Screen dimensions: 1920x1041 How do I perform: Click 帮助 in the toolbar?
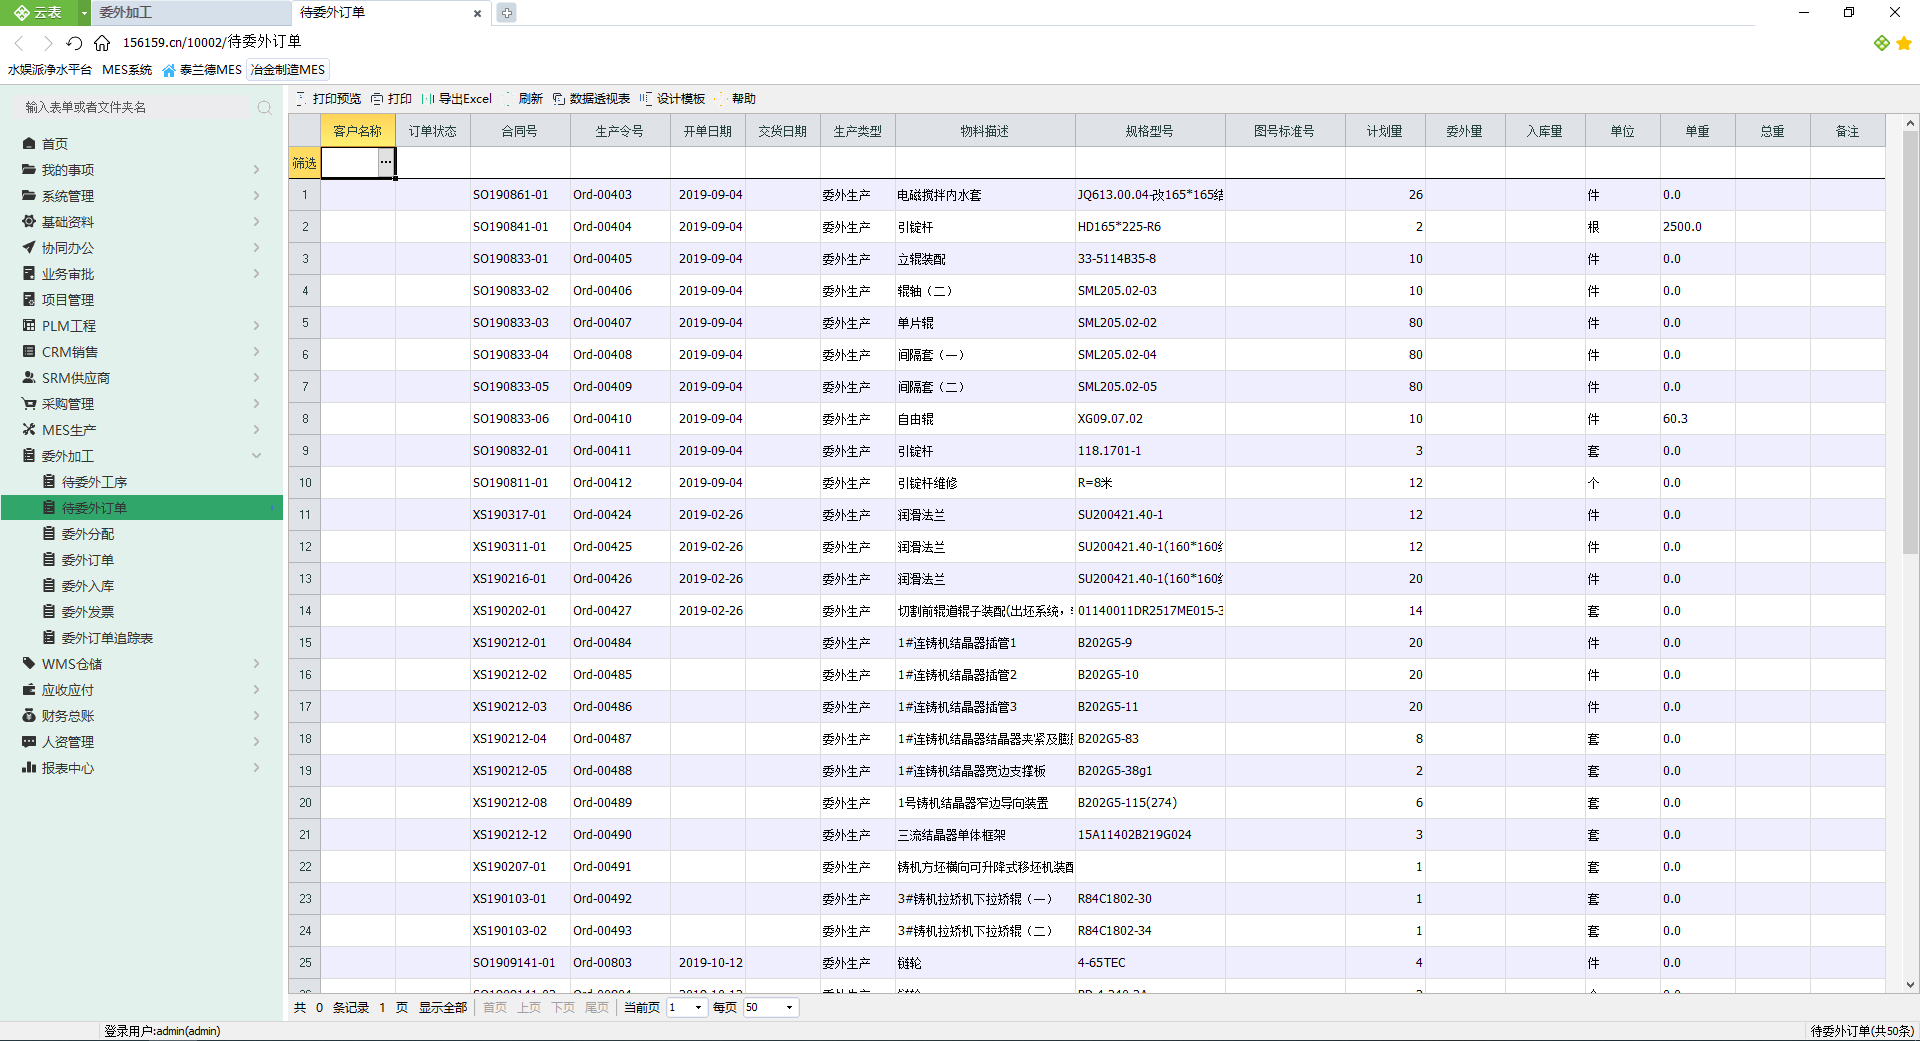tap(735, 99)
